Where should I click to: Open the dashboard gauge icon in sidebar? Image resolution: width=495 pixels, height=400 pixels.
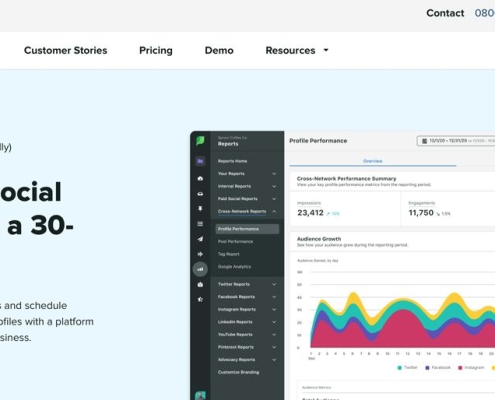200,179
